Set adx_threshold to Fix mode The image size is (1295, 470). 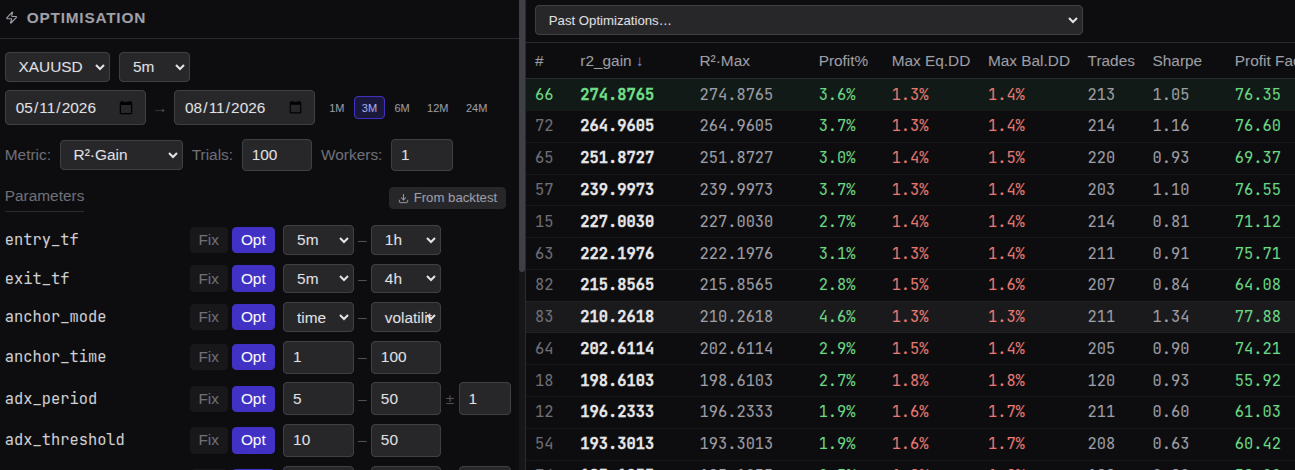(208, 440)
